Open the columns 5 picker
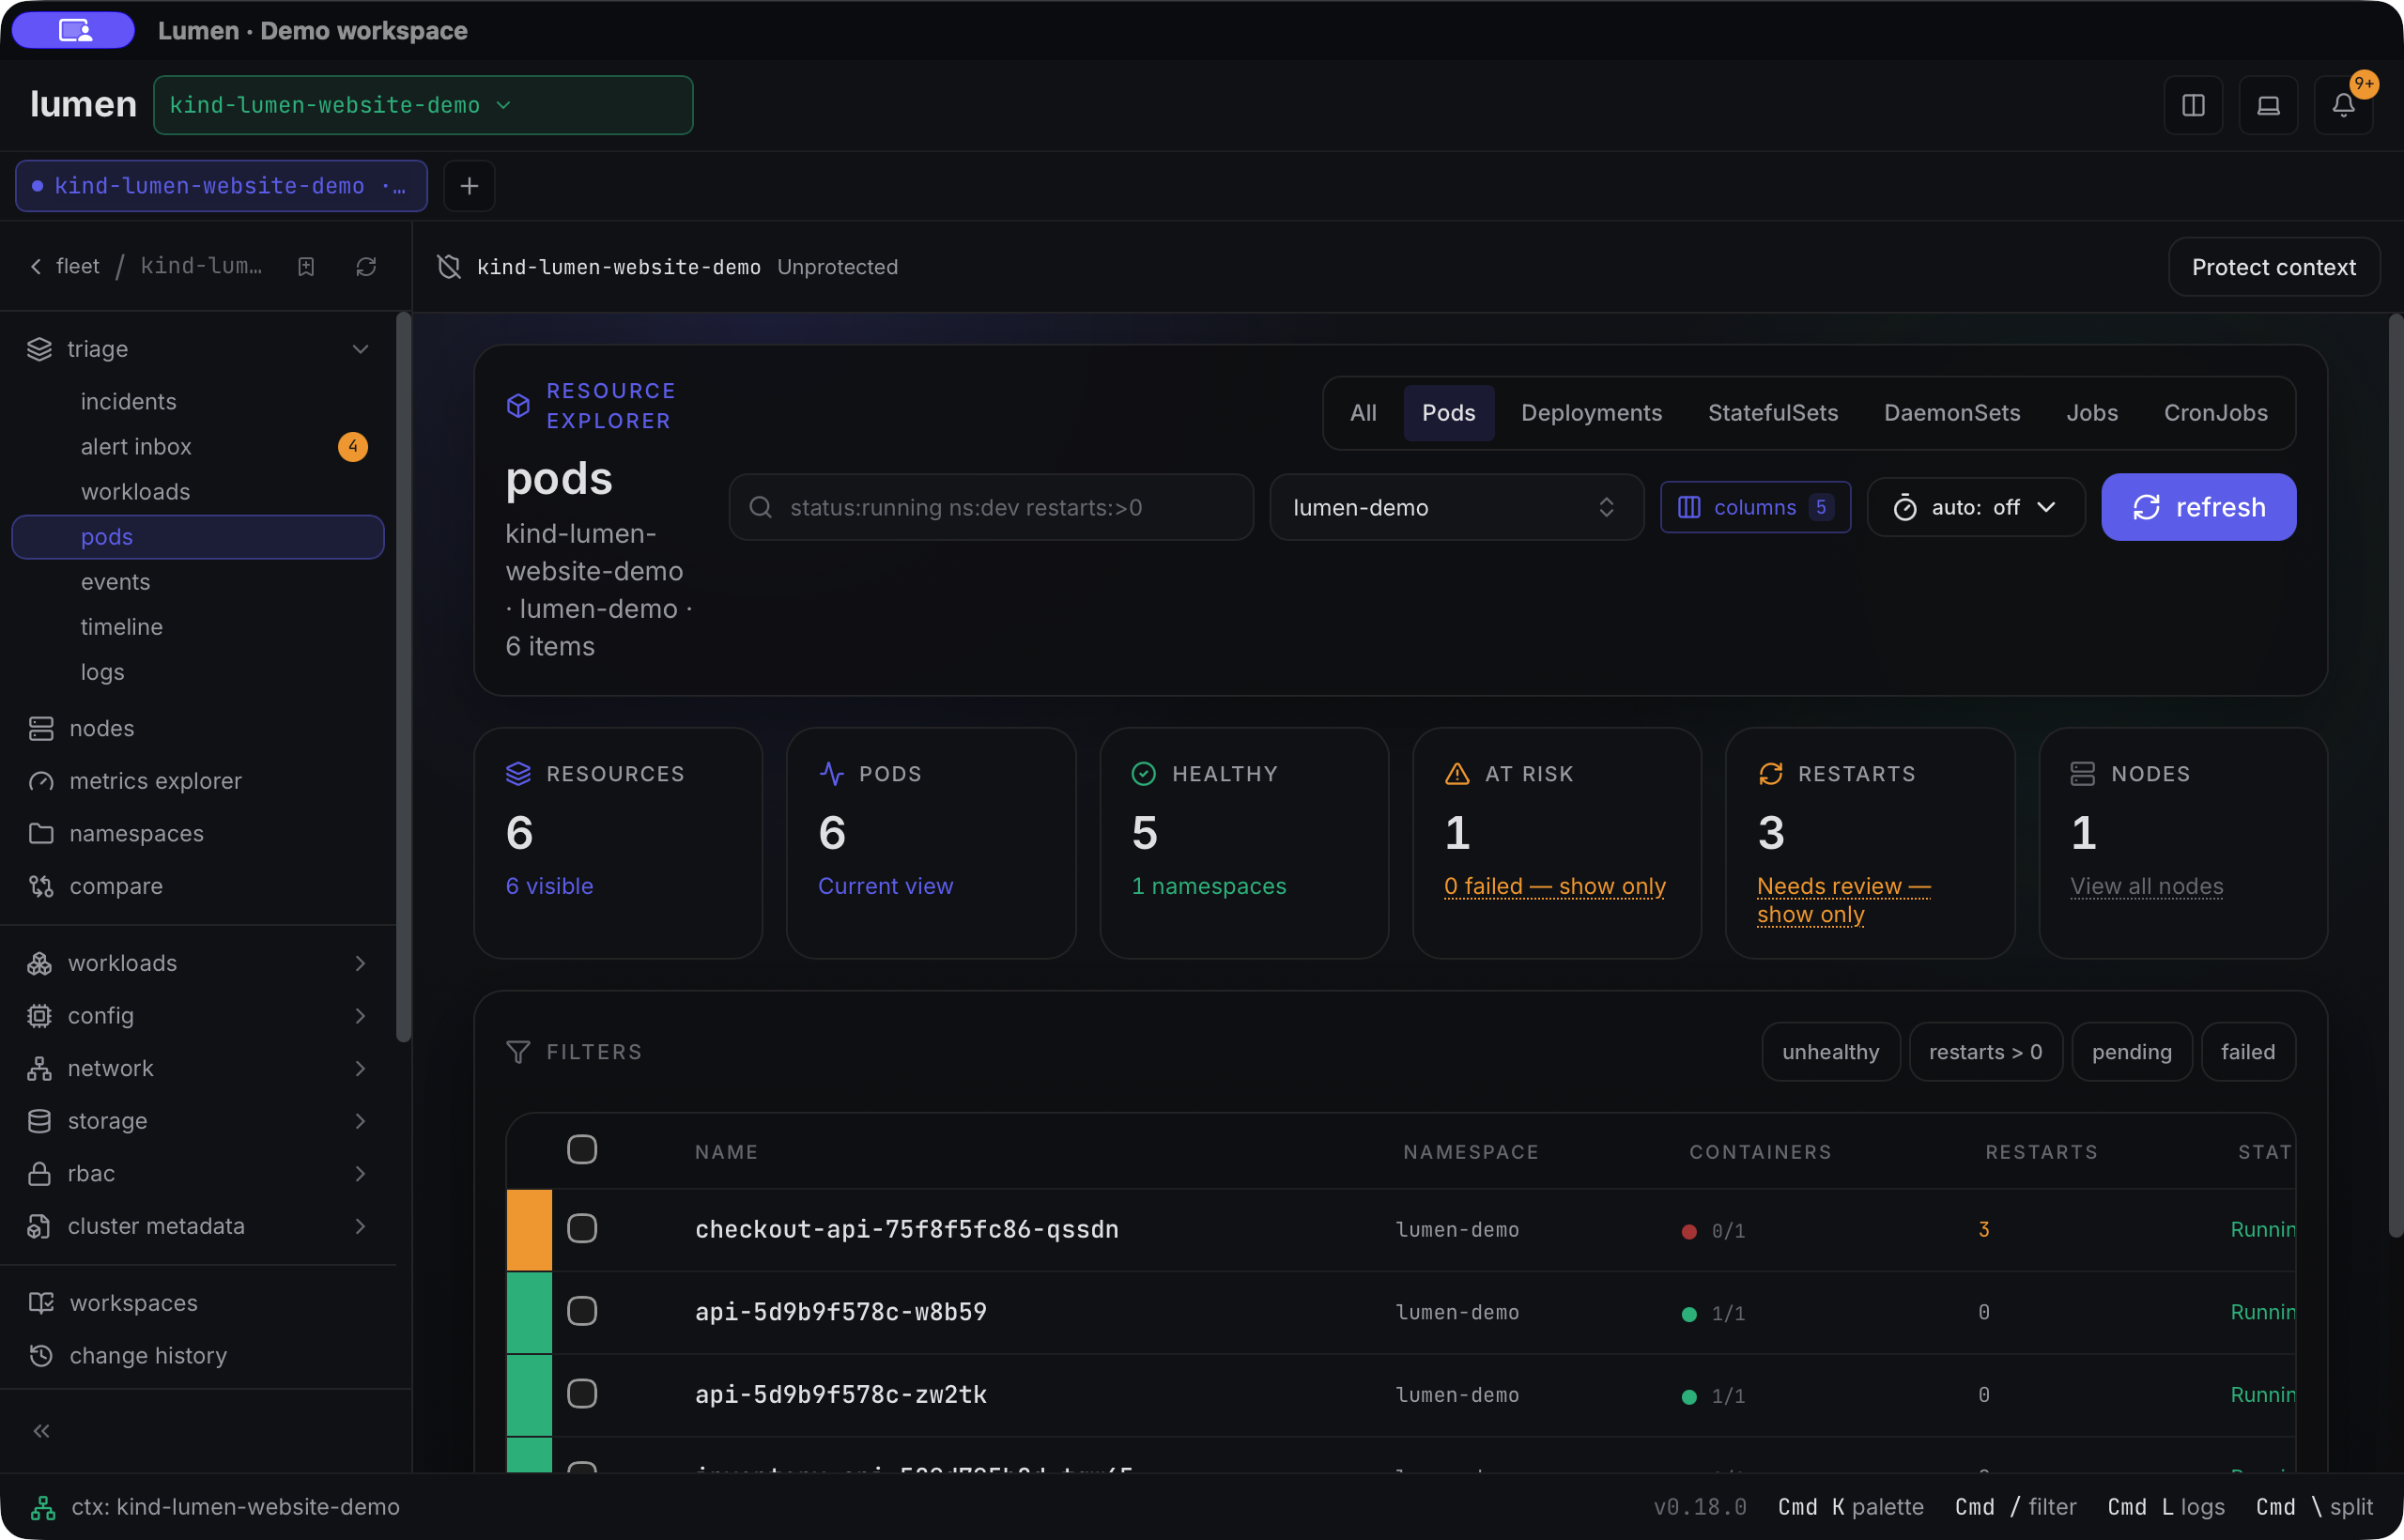Viewport: 2404px width, 1540px height. coord(1755,507)
